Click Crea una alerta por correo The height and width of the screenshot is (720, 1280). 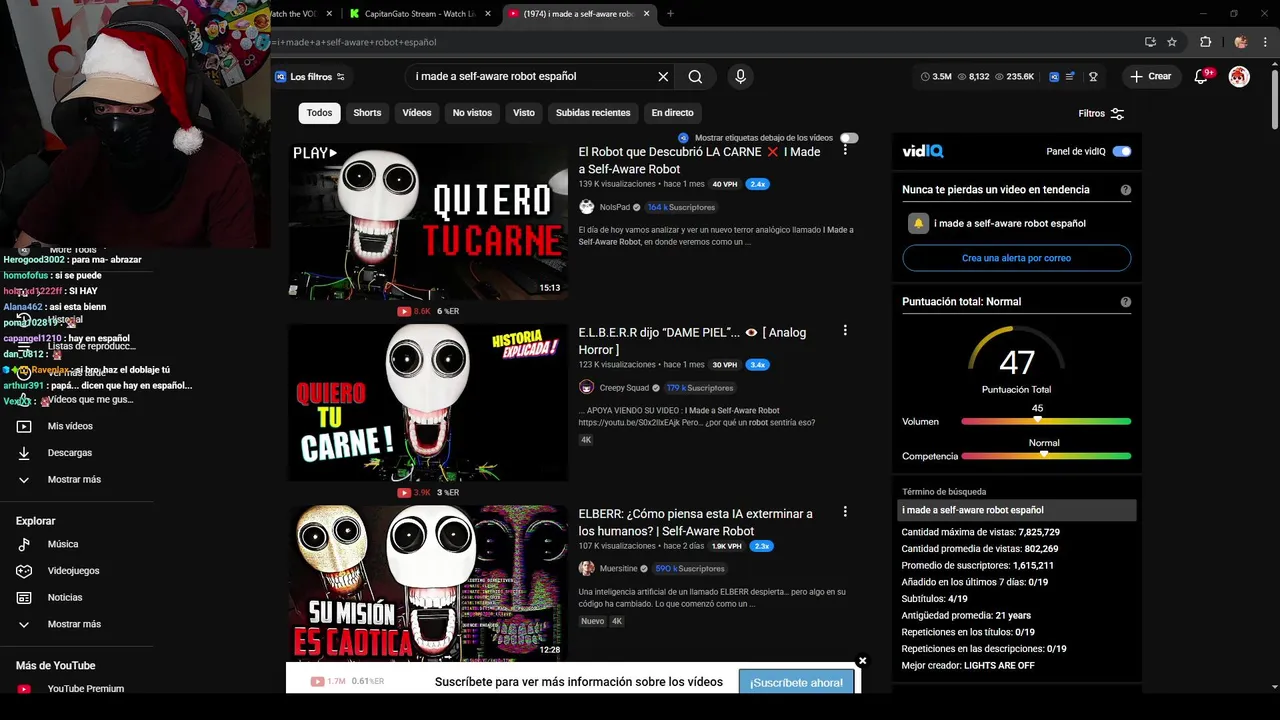click(x=1016, y=258)
